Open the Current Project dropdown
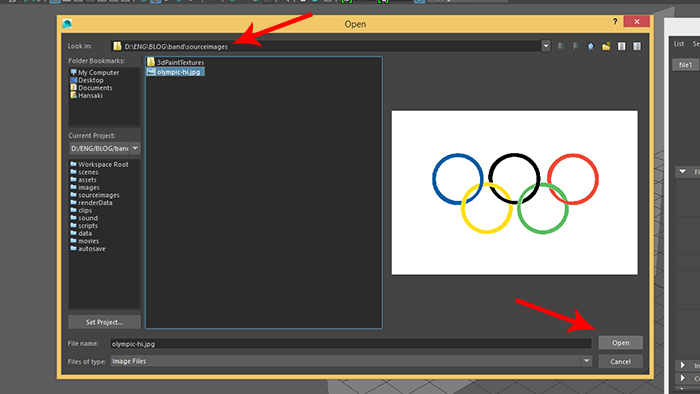Image resolution: width=700 pixels, height=394 pixels. (x=135, y=148)
